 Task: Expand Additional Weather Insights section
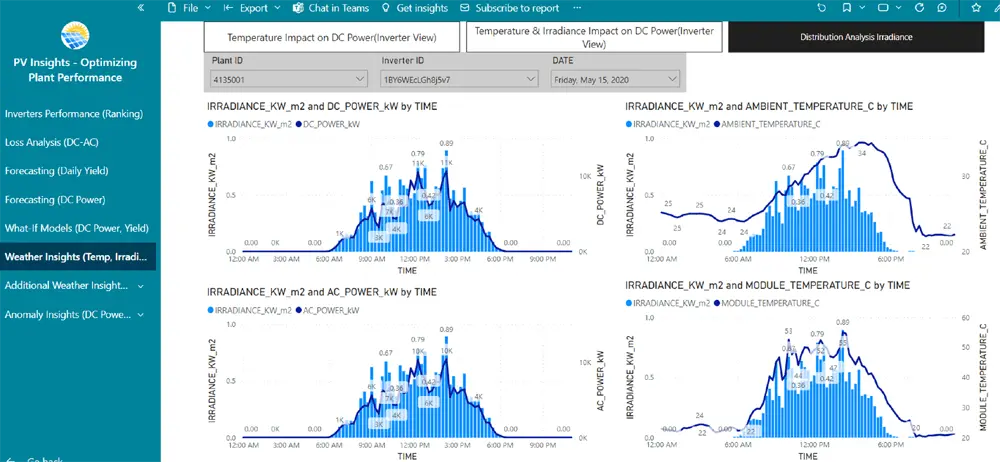click(x=140, y=286)
